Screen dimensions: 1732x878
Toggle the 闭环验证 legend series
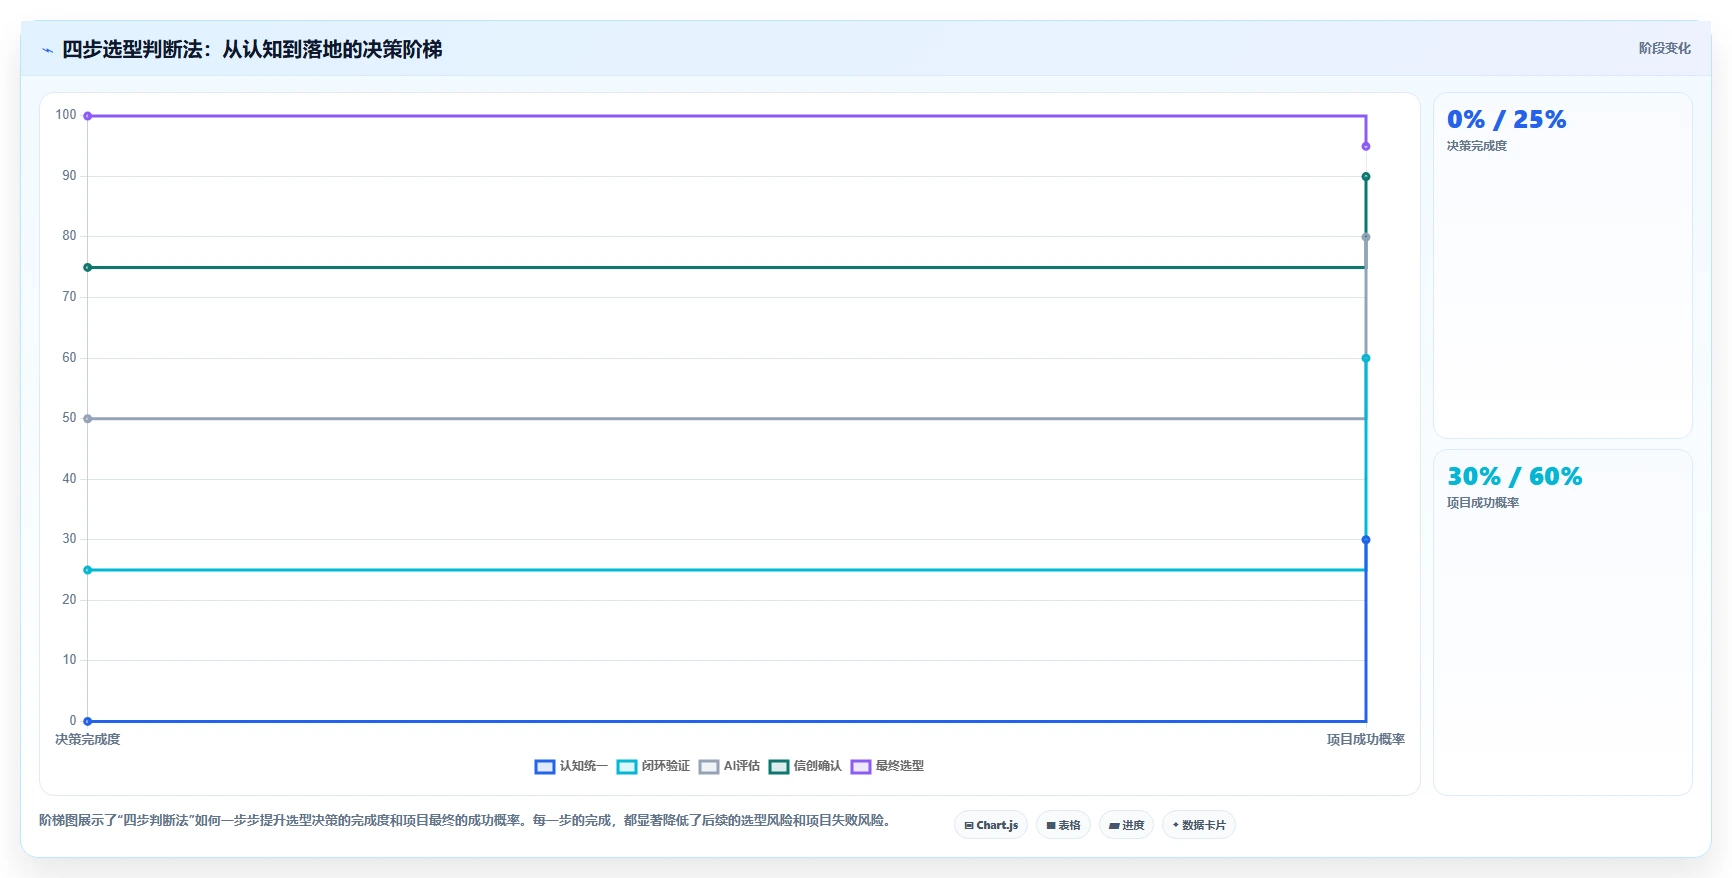point(653,766)
